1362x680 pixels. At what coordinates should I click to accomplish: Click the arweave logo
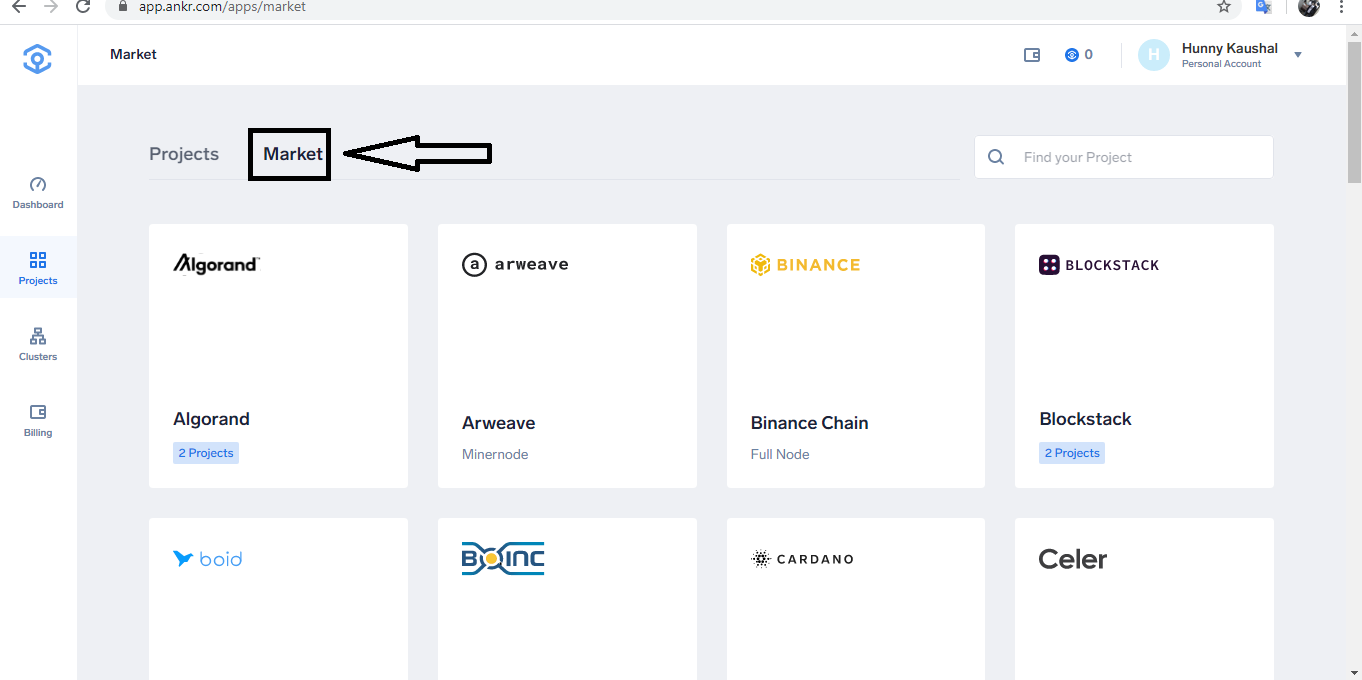click(515, 264)
